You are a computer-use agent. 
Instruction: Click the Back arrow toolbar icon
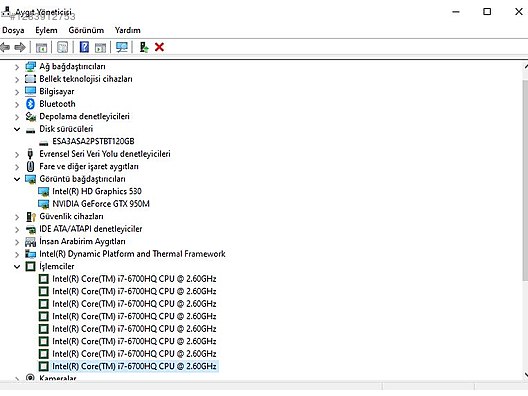5,47
